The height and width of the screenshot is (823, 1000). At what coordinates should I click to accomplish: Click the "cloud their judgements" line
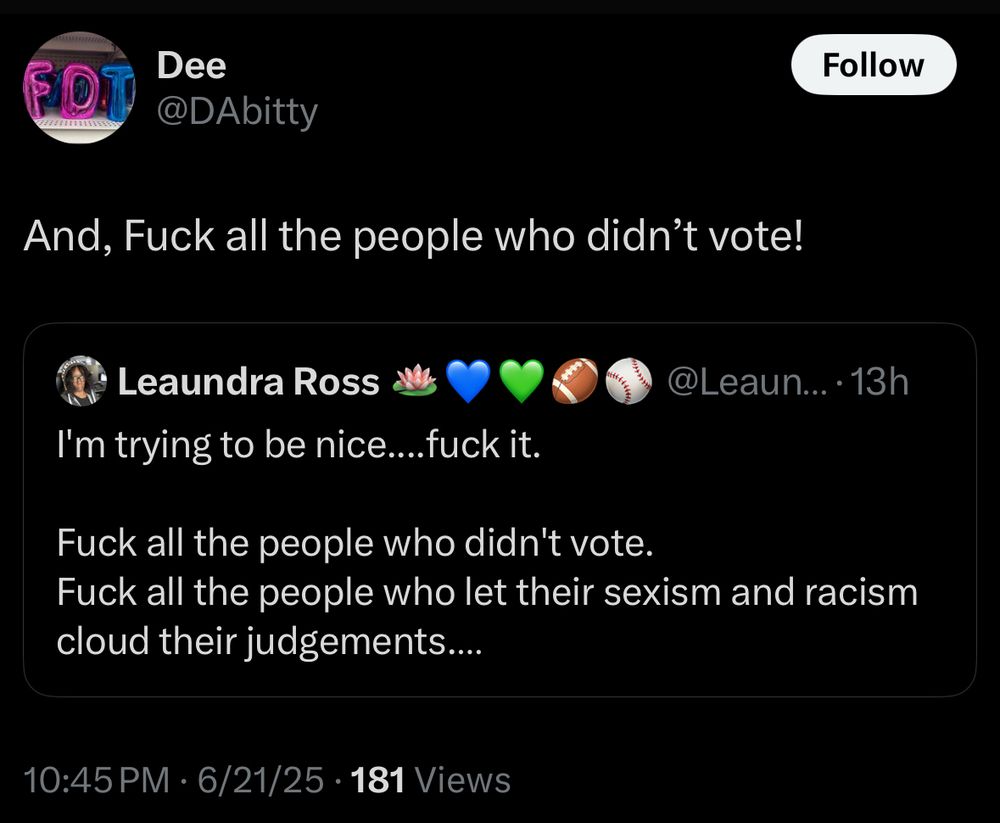(268, 640)
